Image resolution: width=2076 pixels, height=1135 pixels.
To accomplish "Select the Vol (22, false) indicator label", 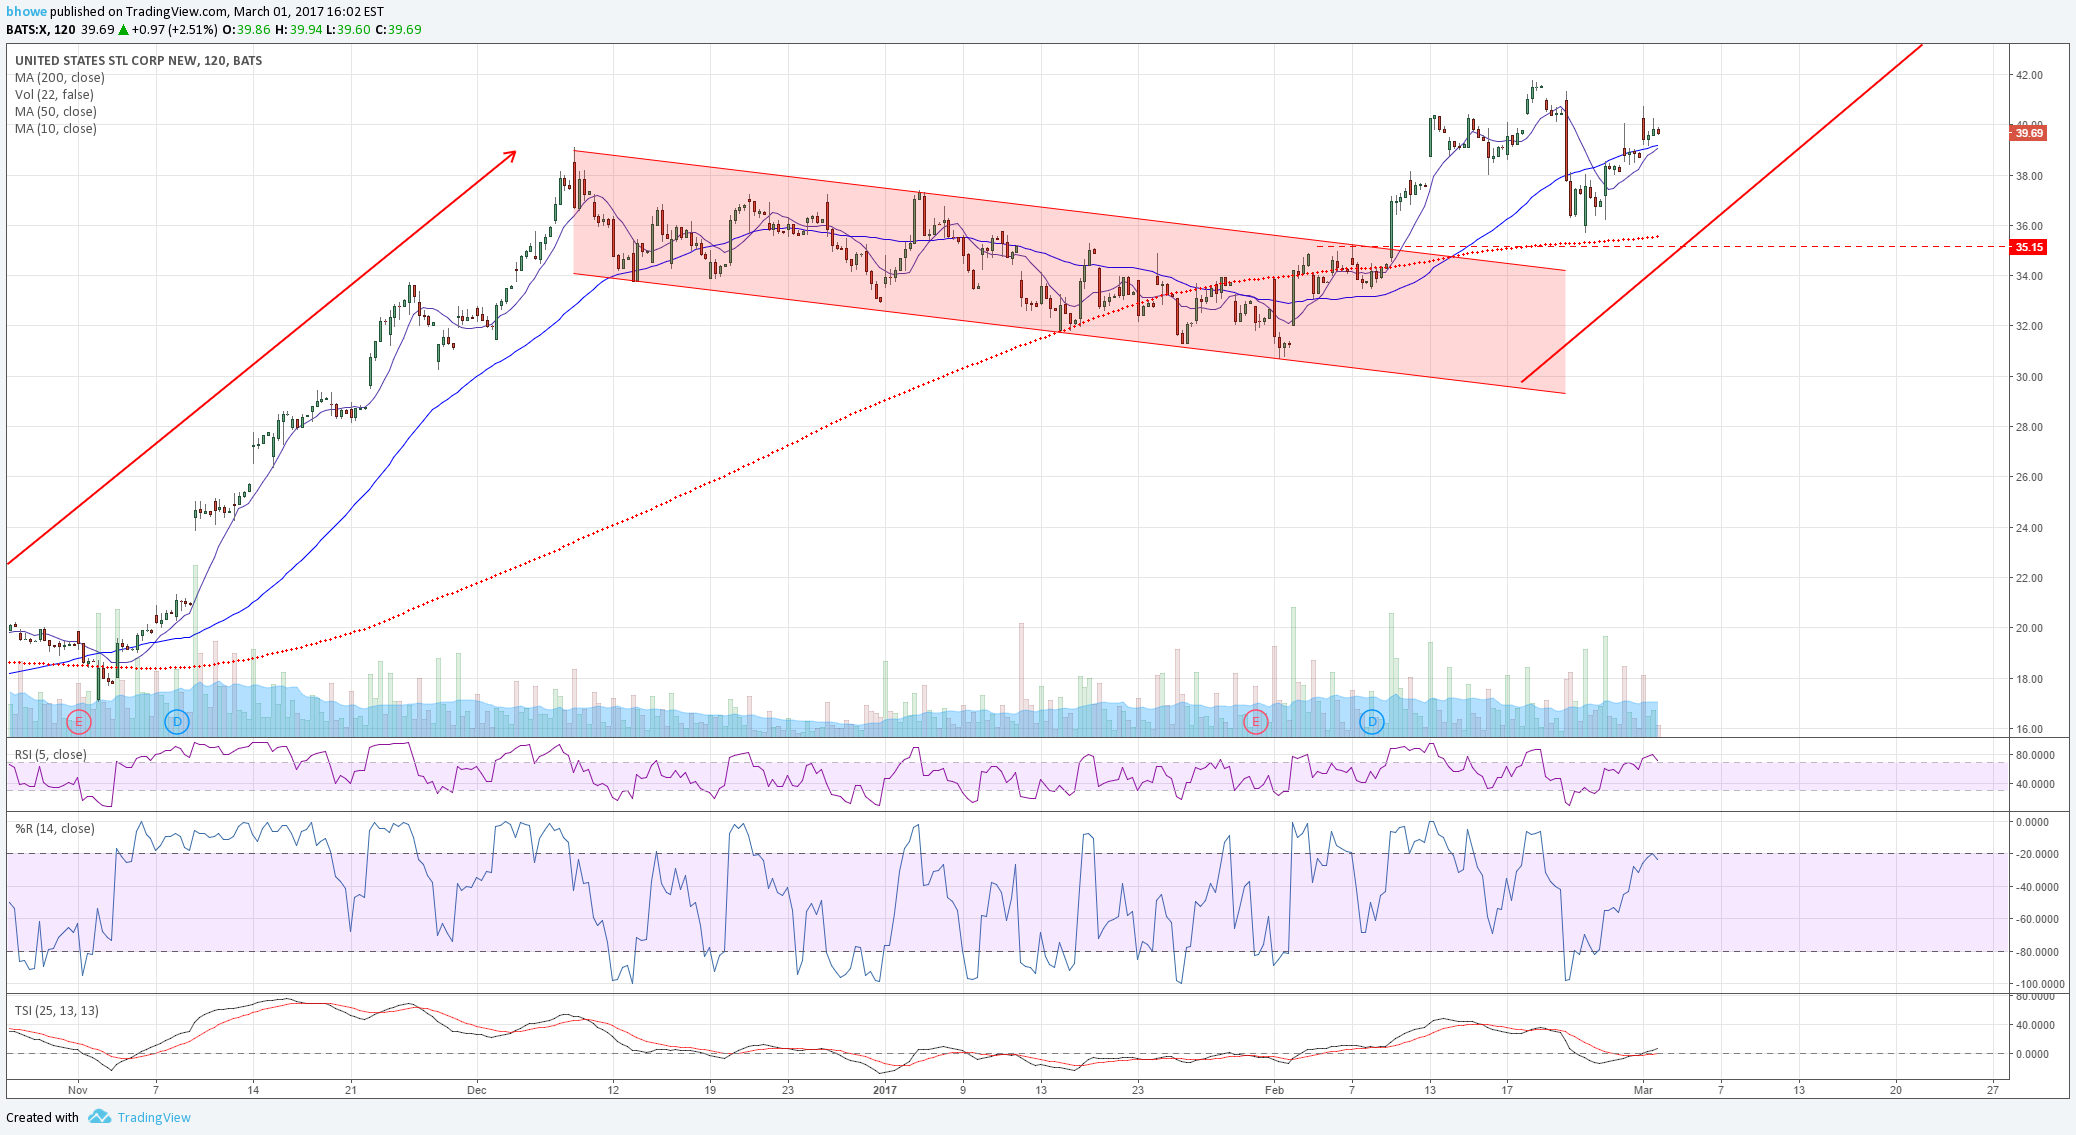I will coord(55,95).
